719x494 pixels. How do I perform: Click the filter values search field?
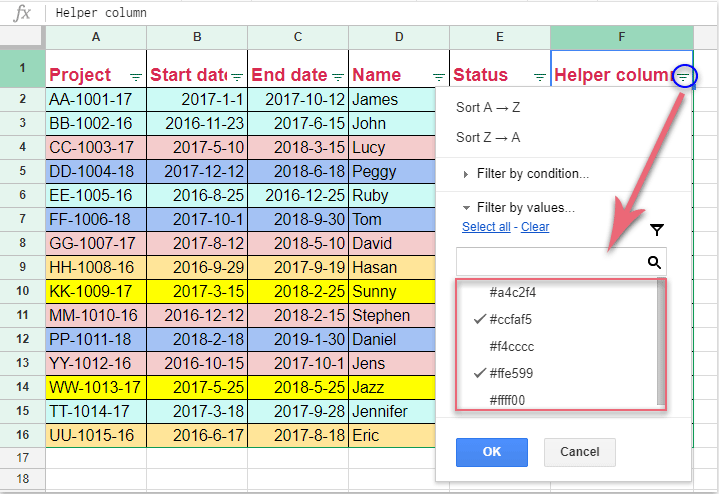click(551, 262)
